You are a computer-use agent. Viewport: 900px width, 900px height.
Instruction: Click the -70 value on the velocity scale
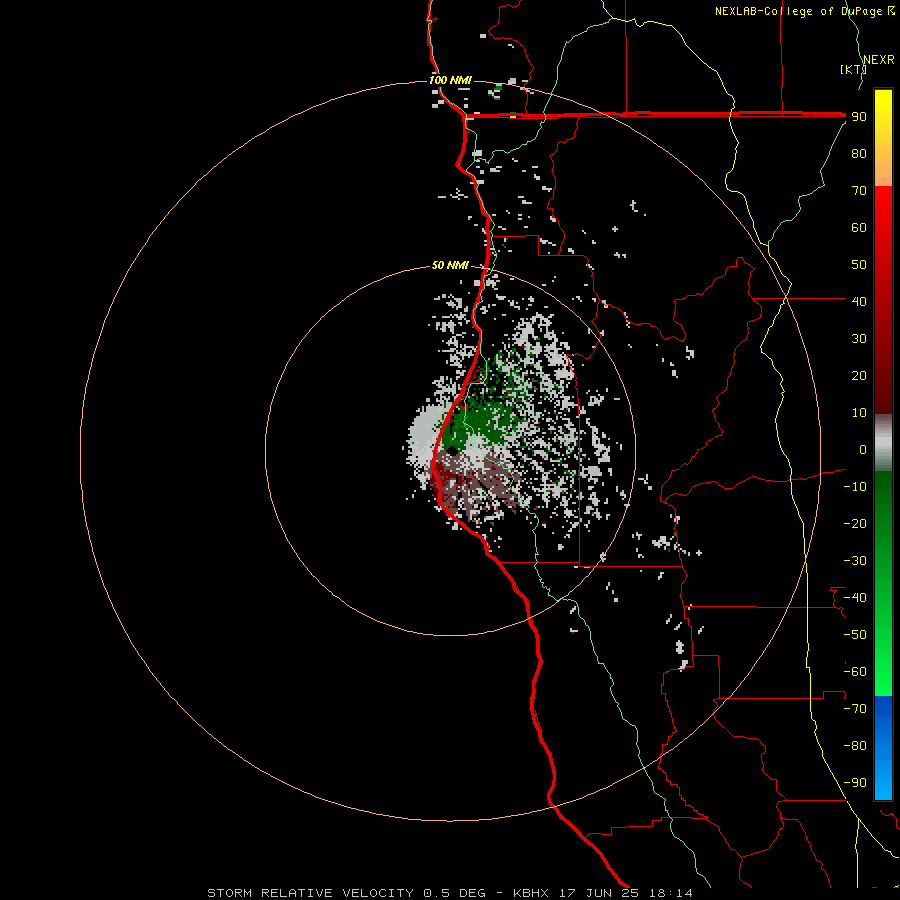tap(855, 709)
